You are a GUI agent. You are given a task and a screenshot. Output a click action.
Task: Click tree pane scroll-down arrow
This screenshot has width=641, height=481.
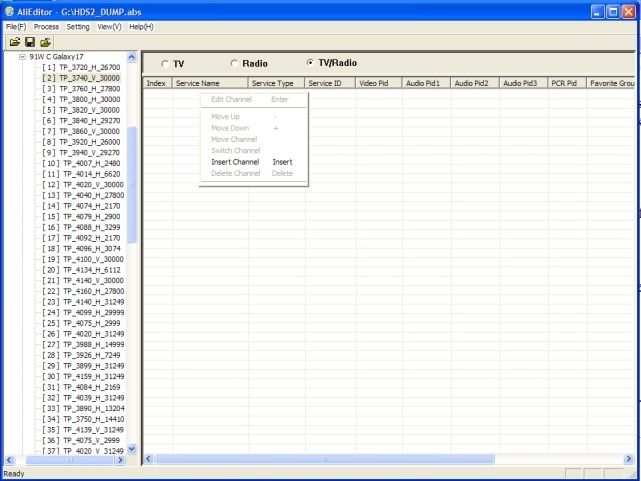click(x=132, y=449)
